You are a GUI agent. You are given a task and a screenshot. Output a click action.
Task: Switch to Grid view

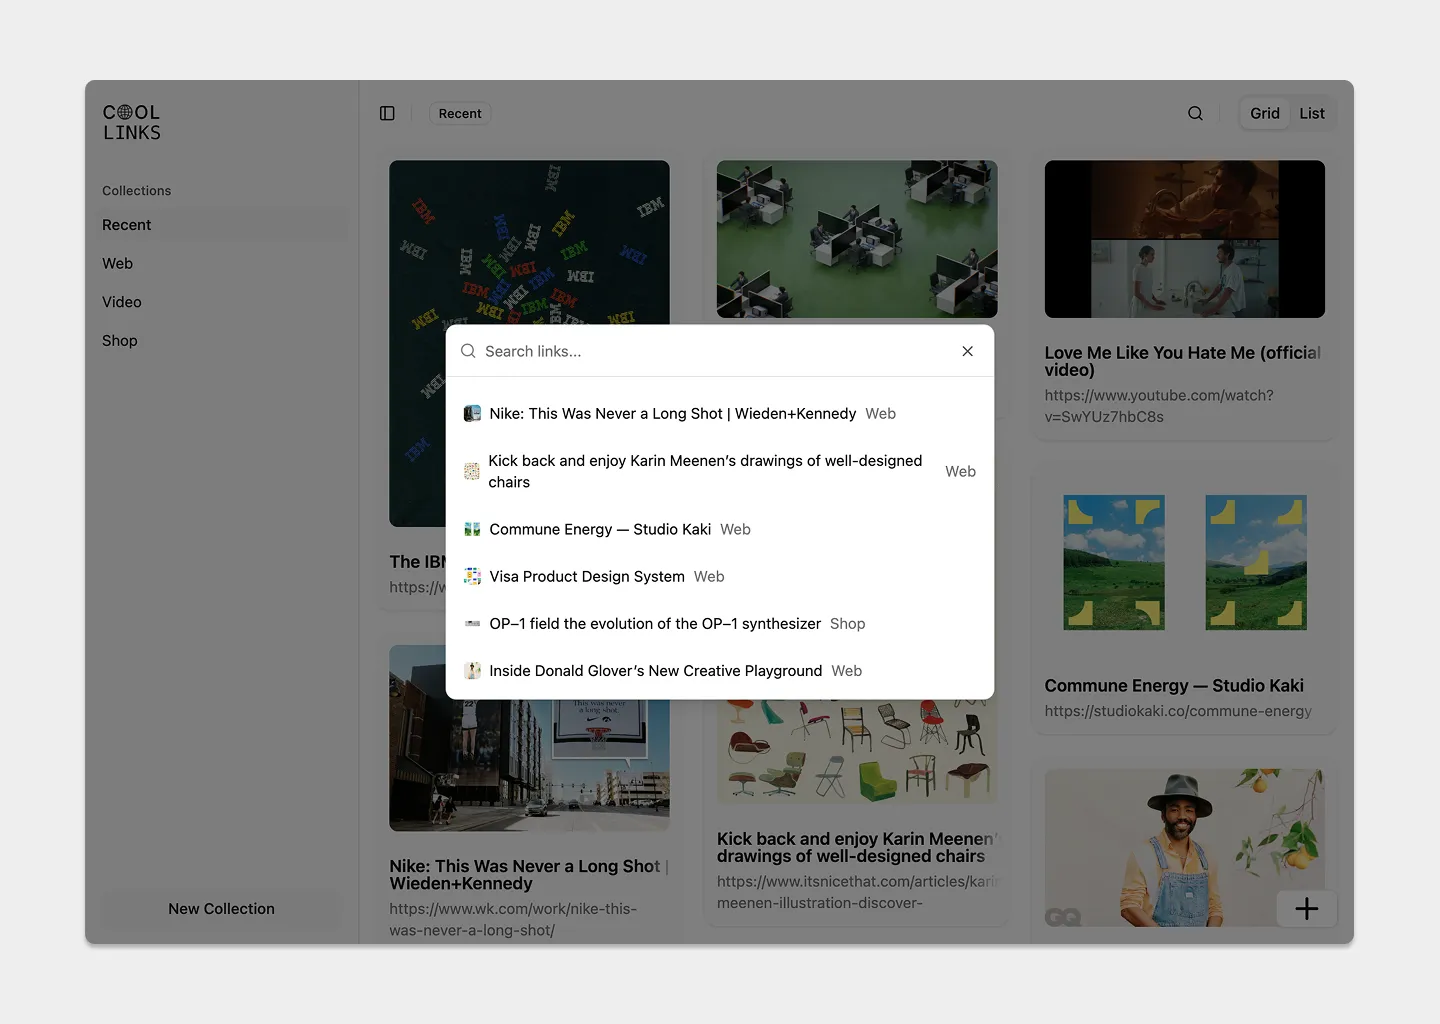[x=1264, y=113]
